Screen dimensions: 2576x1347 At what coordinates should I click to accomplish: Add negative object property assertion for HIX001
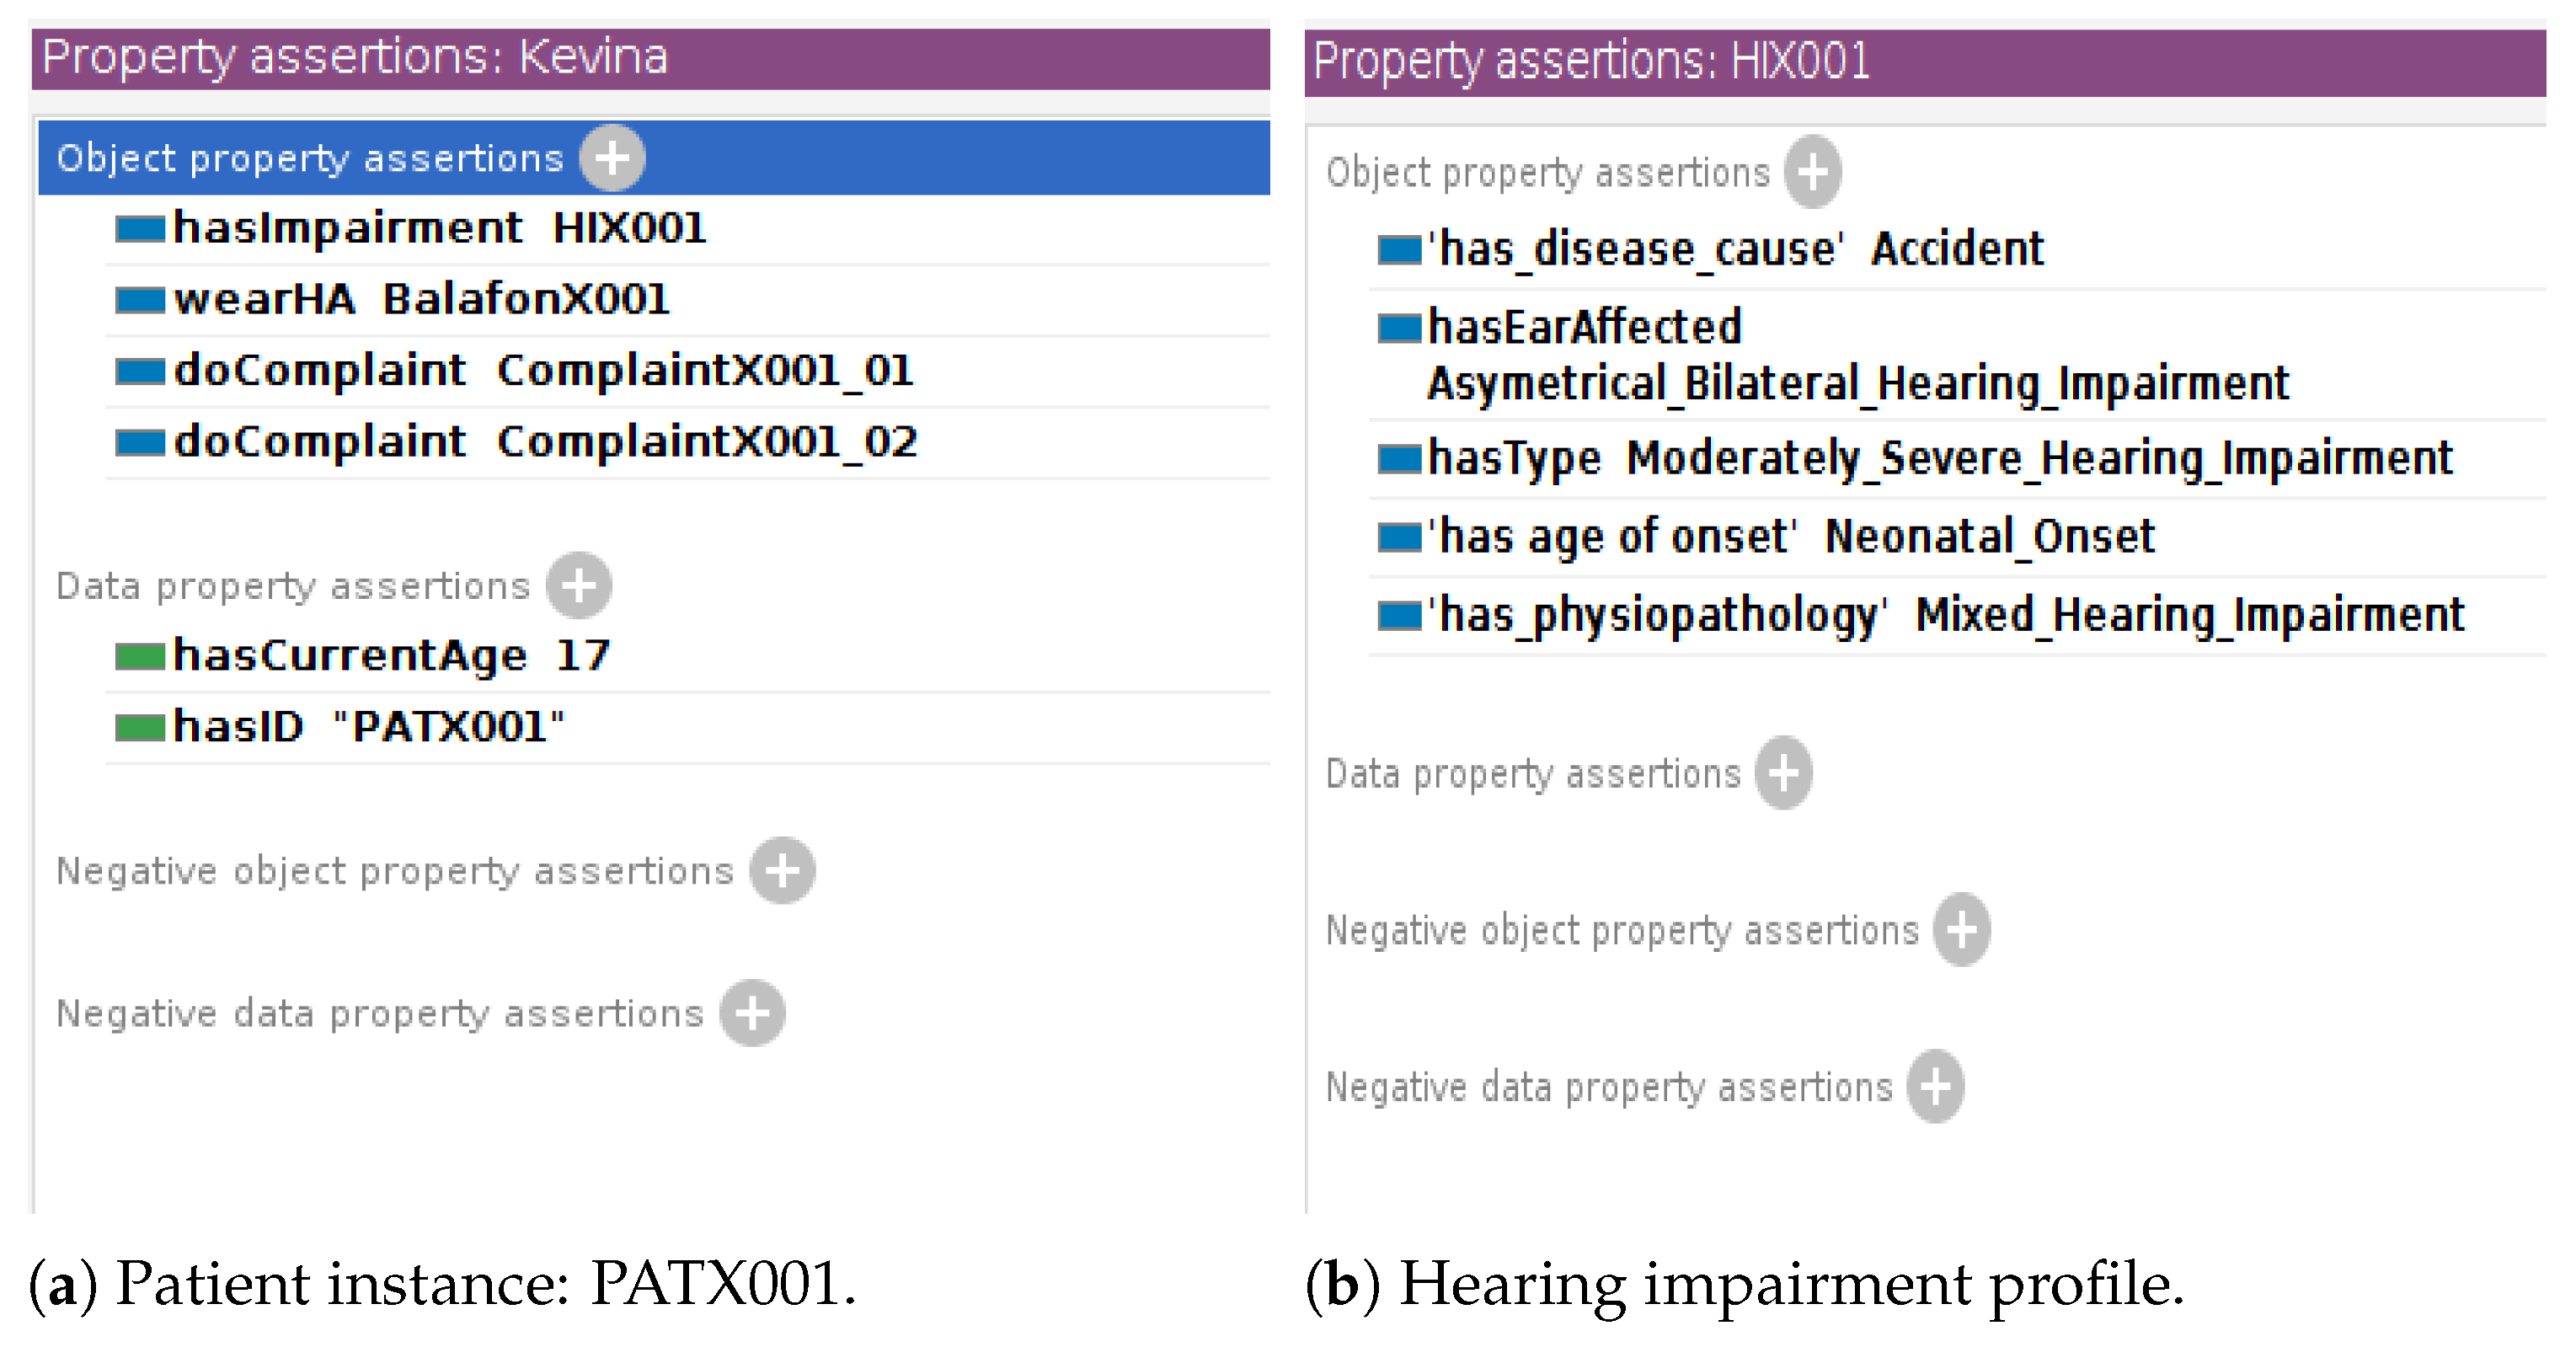(x=1961, y=930)
